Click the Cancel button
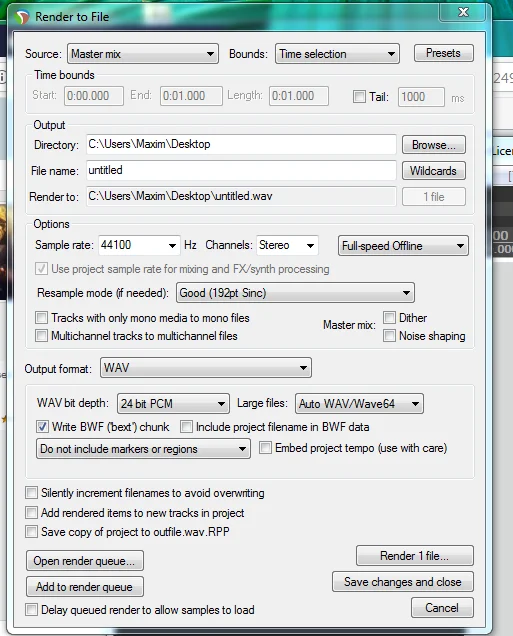The width and height of the screenshot is (513, 636). [x=442, y=608]
